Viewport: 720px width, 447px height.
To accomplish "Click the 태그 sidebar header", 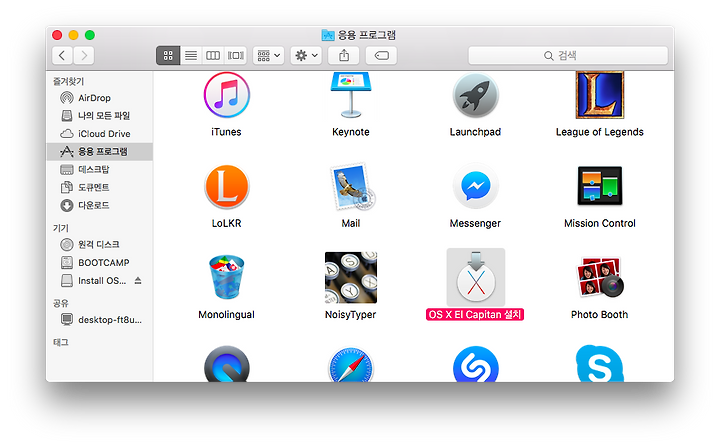I will [x=61, y=342].
